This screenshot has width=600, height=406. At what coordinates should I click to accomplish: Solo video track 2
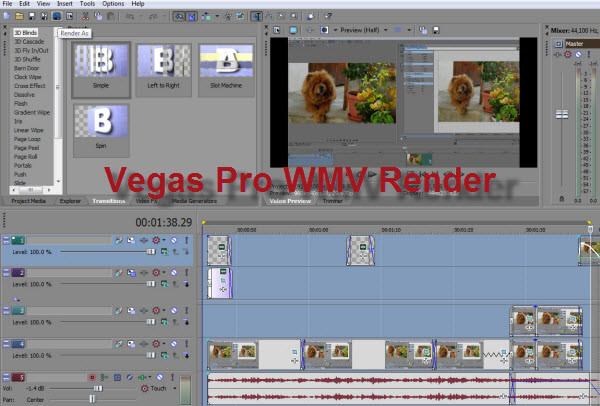tap(186, 273)
